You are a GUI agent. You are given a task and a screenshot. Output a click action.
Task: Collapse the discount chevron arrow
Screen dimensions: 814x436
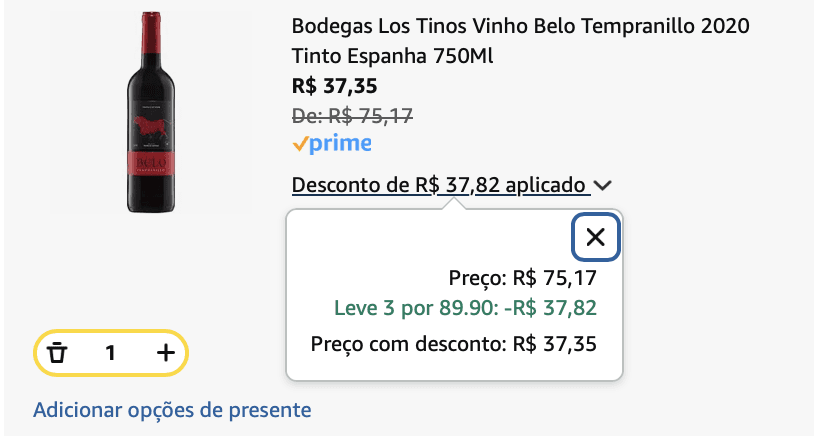click(x=602, y=185)
